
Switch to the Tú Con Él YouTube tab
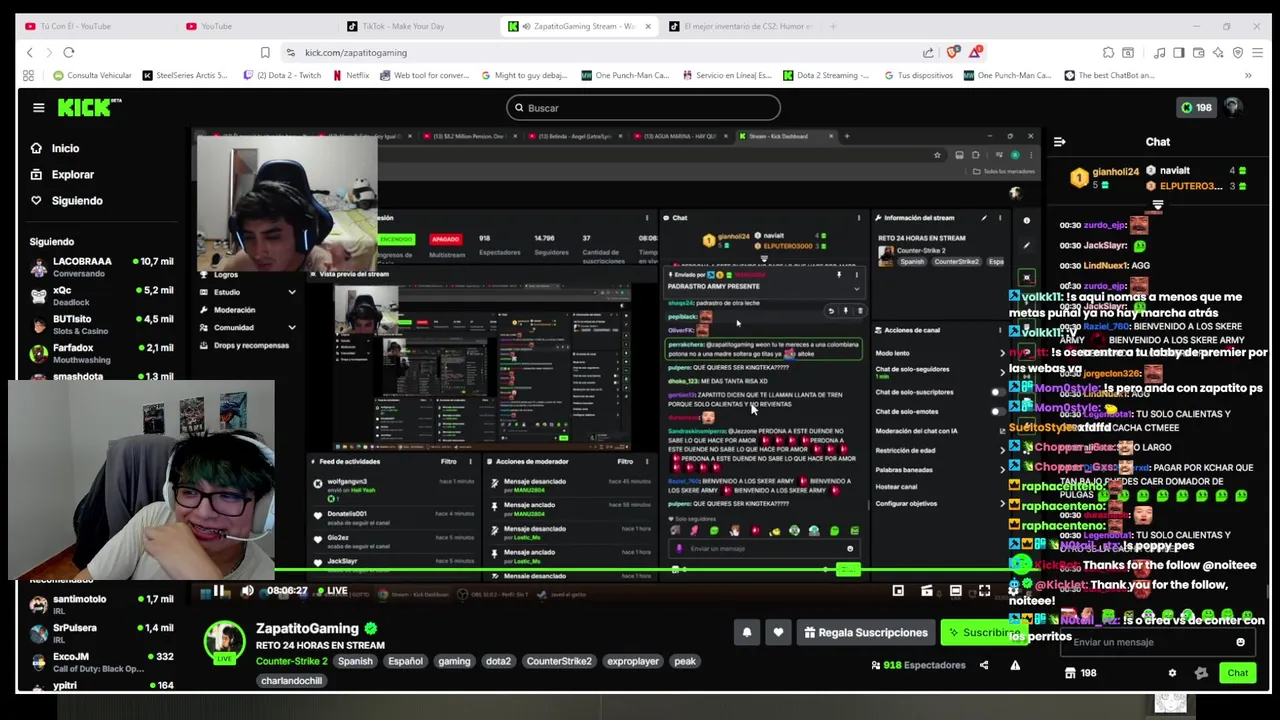click(95, 26)
